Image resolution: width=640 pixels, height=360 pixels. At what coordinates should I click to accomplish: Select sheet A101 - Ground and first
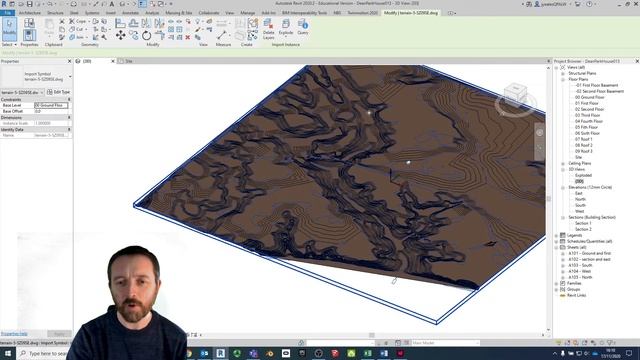point(590,253)
